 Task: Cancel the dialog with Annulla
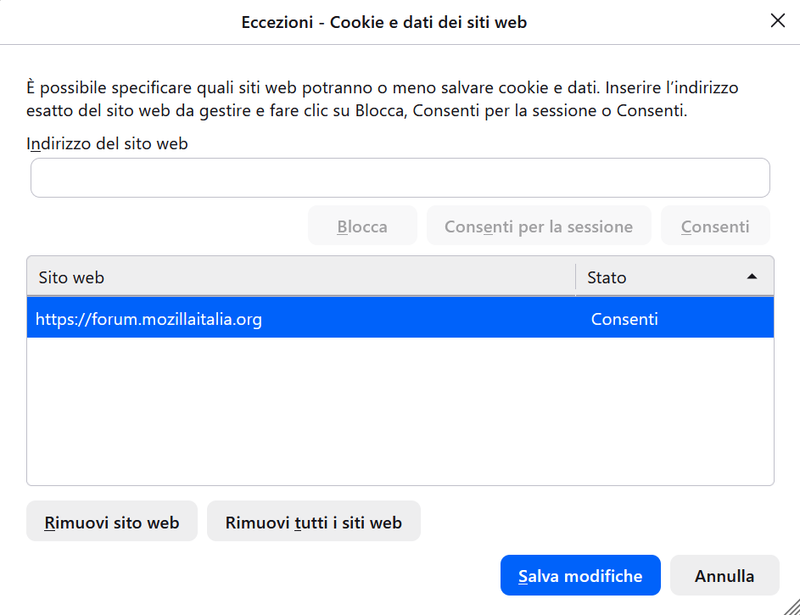pyautogui.click(x=724, y=575)
